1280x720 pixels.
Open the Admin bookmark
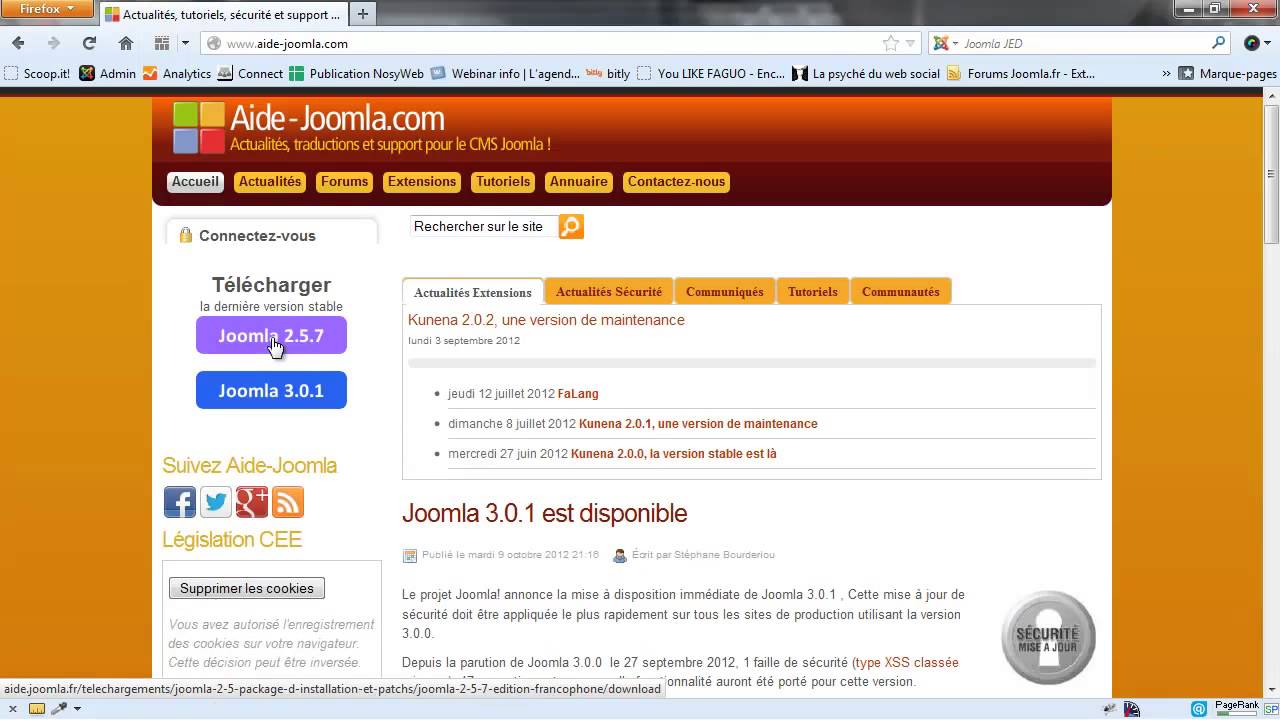coord(108,73)
